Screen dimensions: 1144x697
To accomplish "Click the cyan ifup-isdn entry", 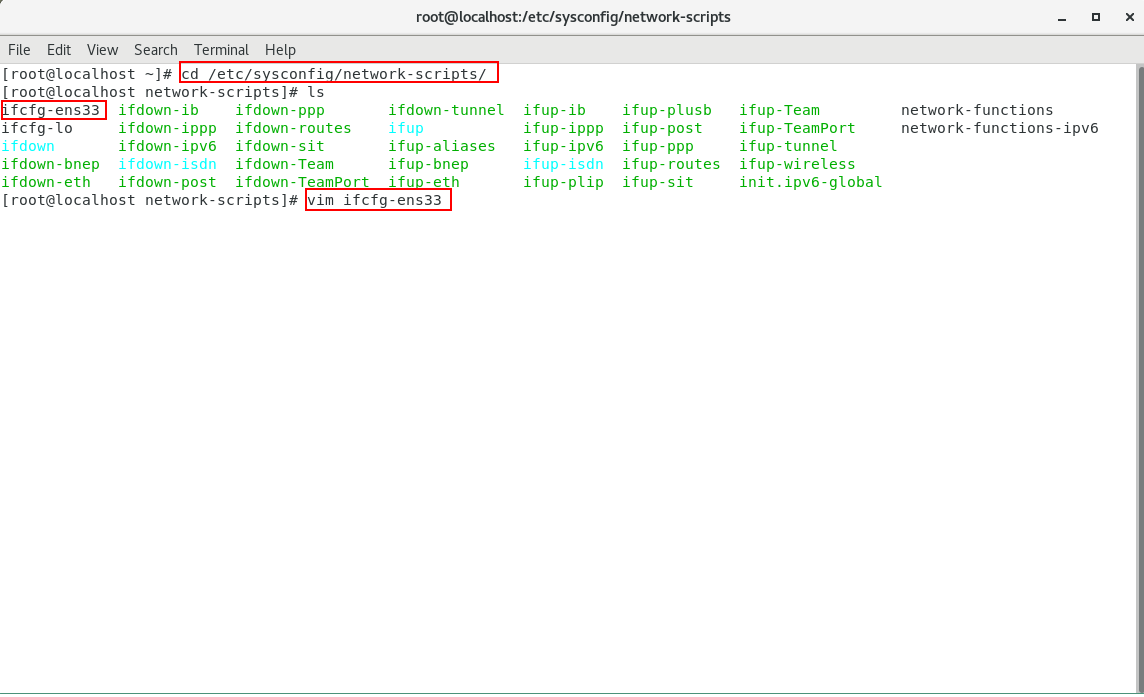I will pyautogui.click(x=563, y=164).
